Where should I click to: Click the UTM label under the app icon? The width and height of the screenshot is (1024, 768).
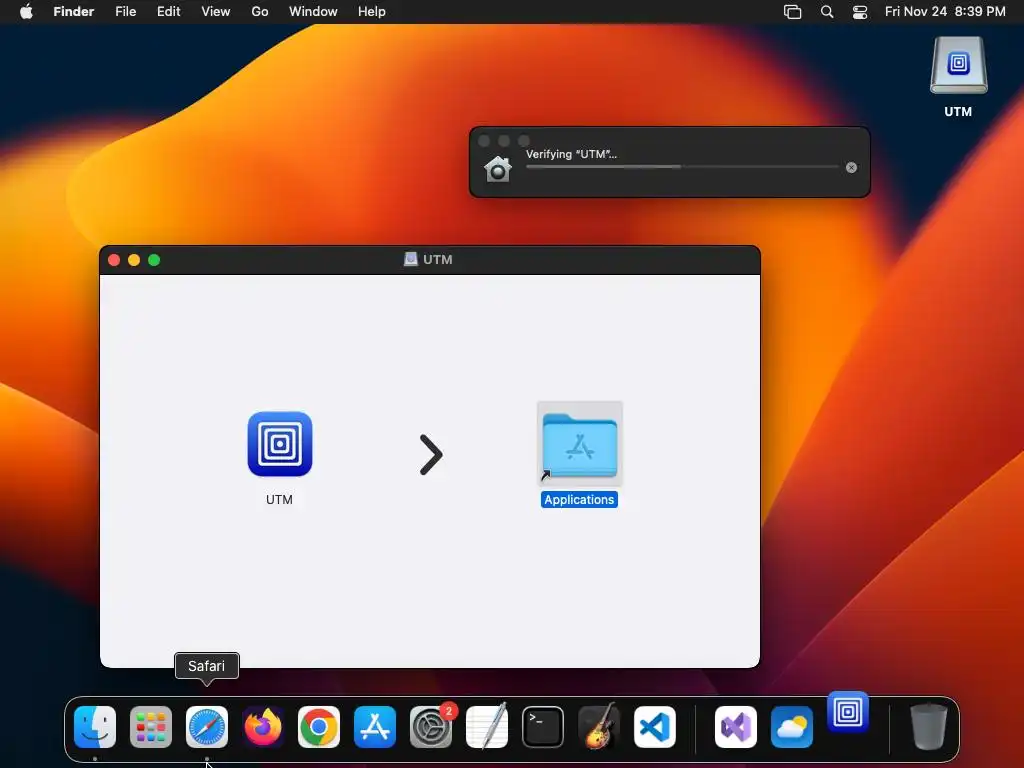pyautogui.click(x=280, y=500)
